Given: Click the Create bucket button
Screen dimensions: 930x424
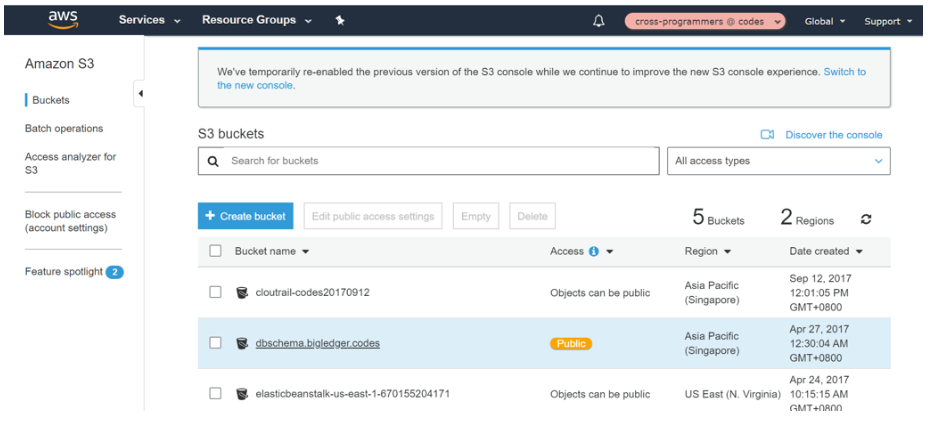Looking at the screenshot, I should point(245,216).
